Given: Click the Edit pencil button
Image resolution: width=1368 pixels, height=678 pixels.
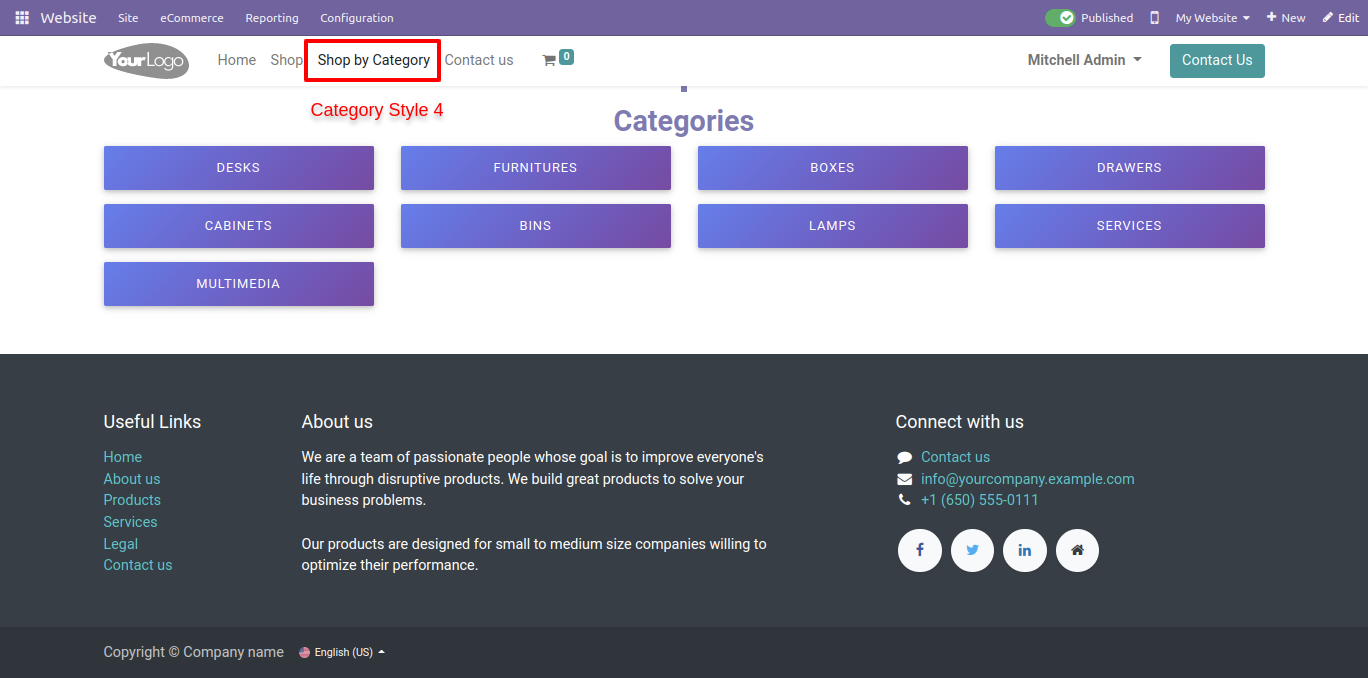Looking at the screenshot, I should click(x=1341, y=18).
